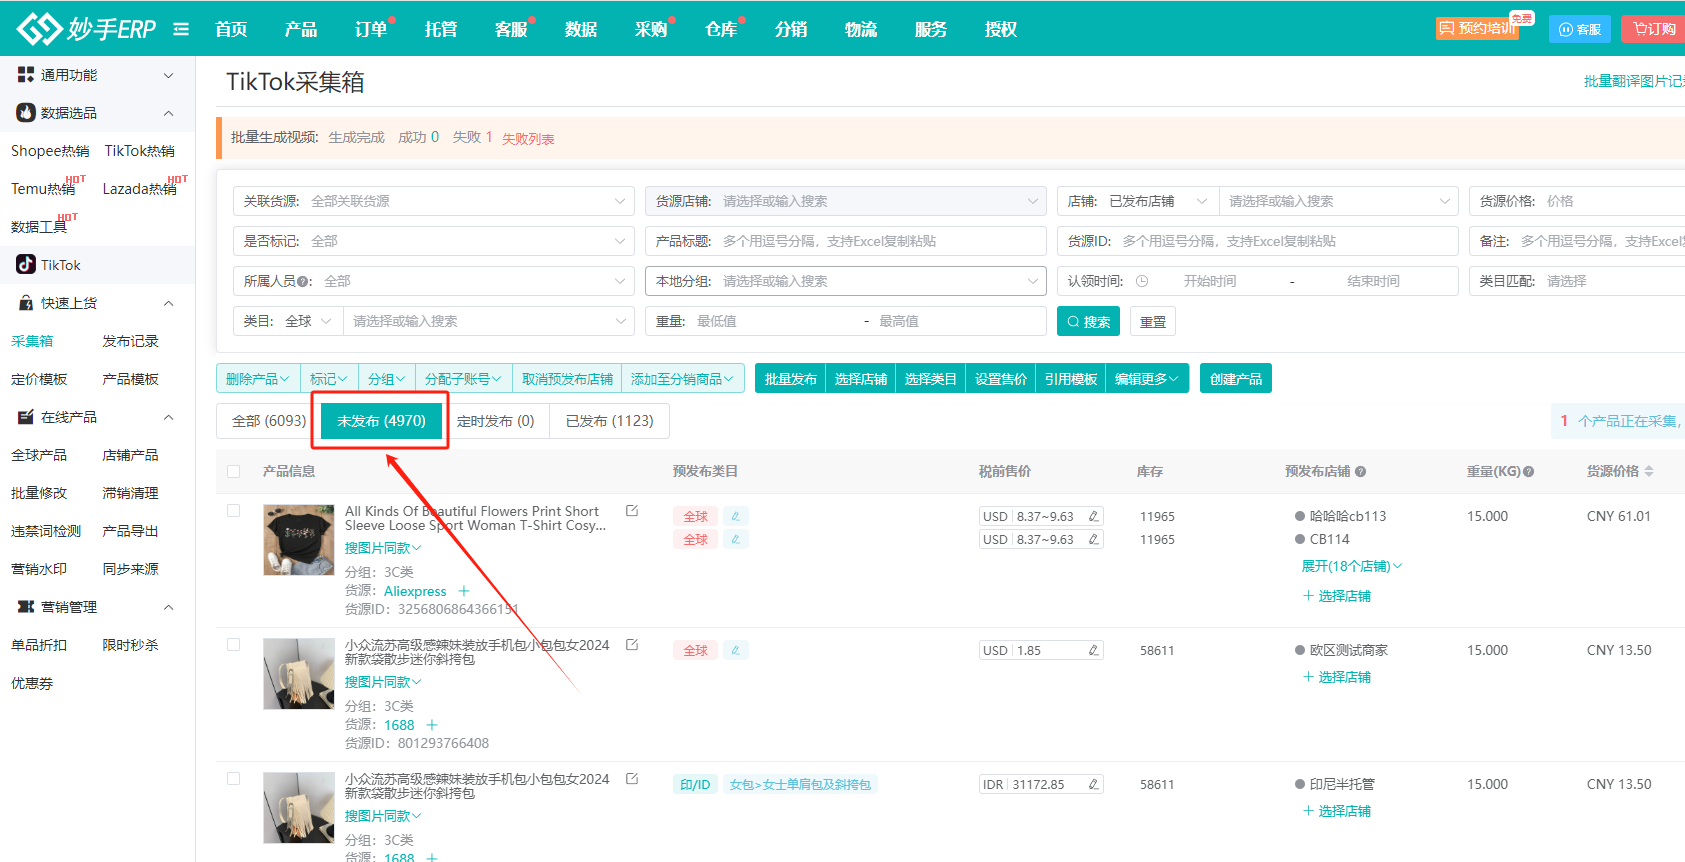Open the 店铺 已发布店铺 dropdown

(x=1138, y=201)
